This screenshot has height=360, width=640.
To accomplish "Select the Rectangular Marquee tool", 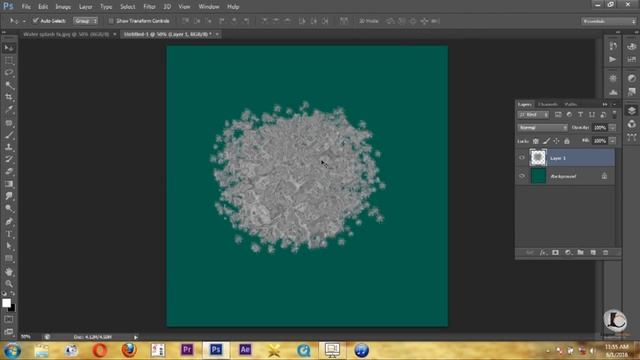I will pos(9,60).
